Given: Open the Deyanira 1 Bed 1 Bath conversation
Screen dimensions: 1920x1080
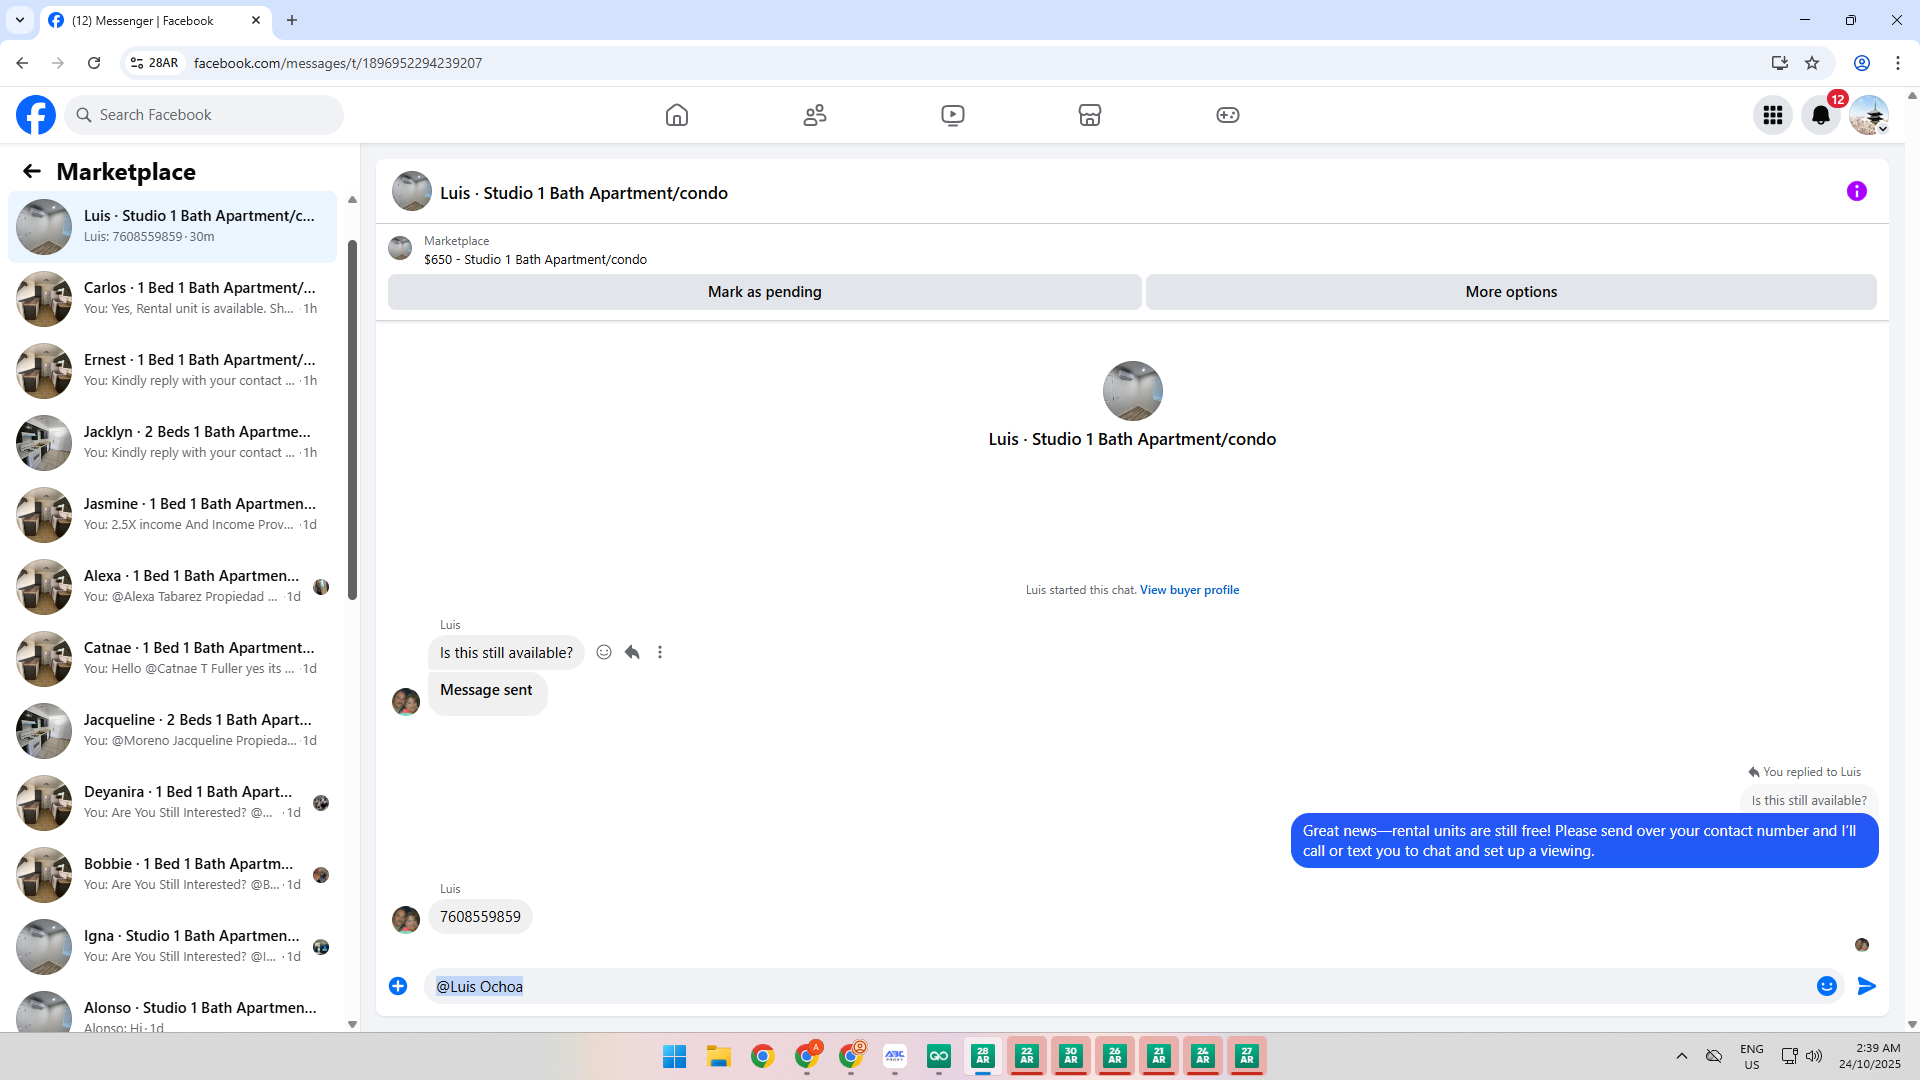Looking at the screenshot, I should (x=173, y=803).
